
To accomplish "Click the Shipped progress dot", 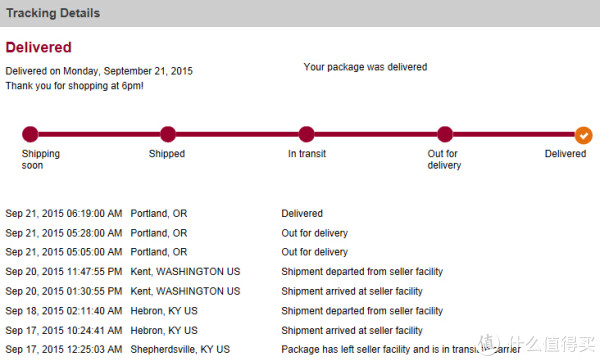I will pyautogui.click(x=168, y=134).
